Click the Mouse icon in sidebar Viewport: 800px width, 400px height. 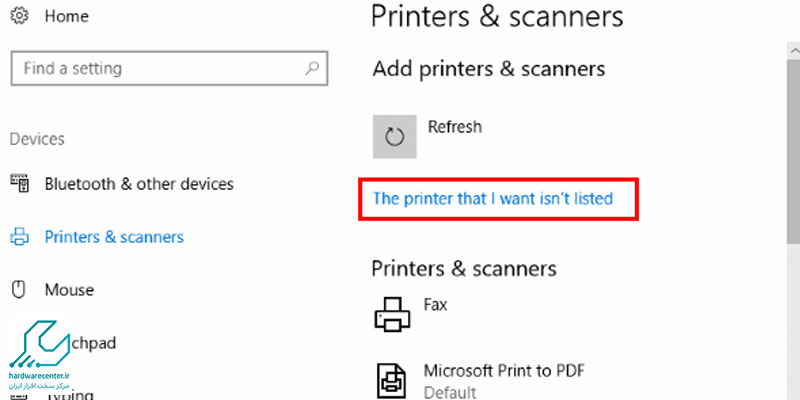pos(18,290)
